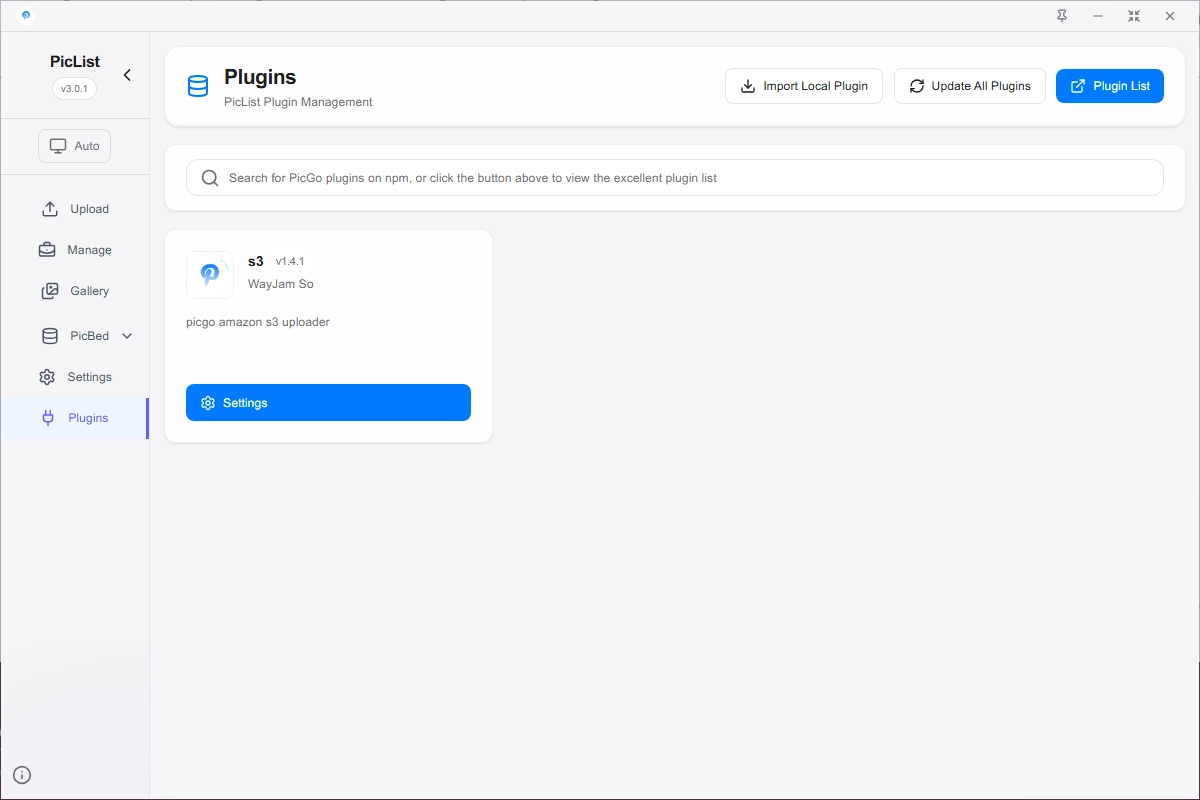Screen dimensions: 1200x800
Task: Go to the Upload page
Action: tap(75, 209)
